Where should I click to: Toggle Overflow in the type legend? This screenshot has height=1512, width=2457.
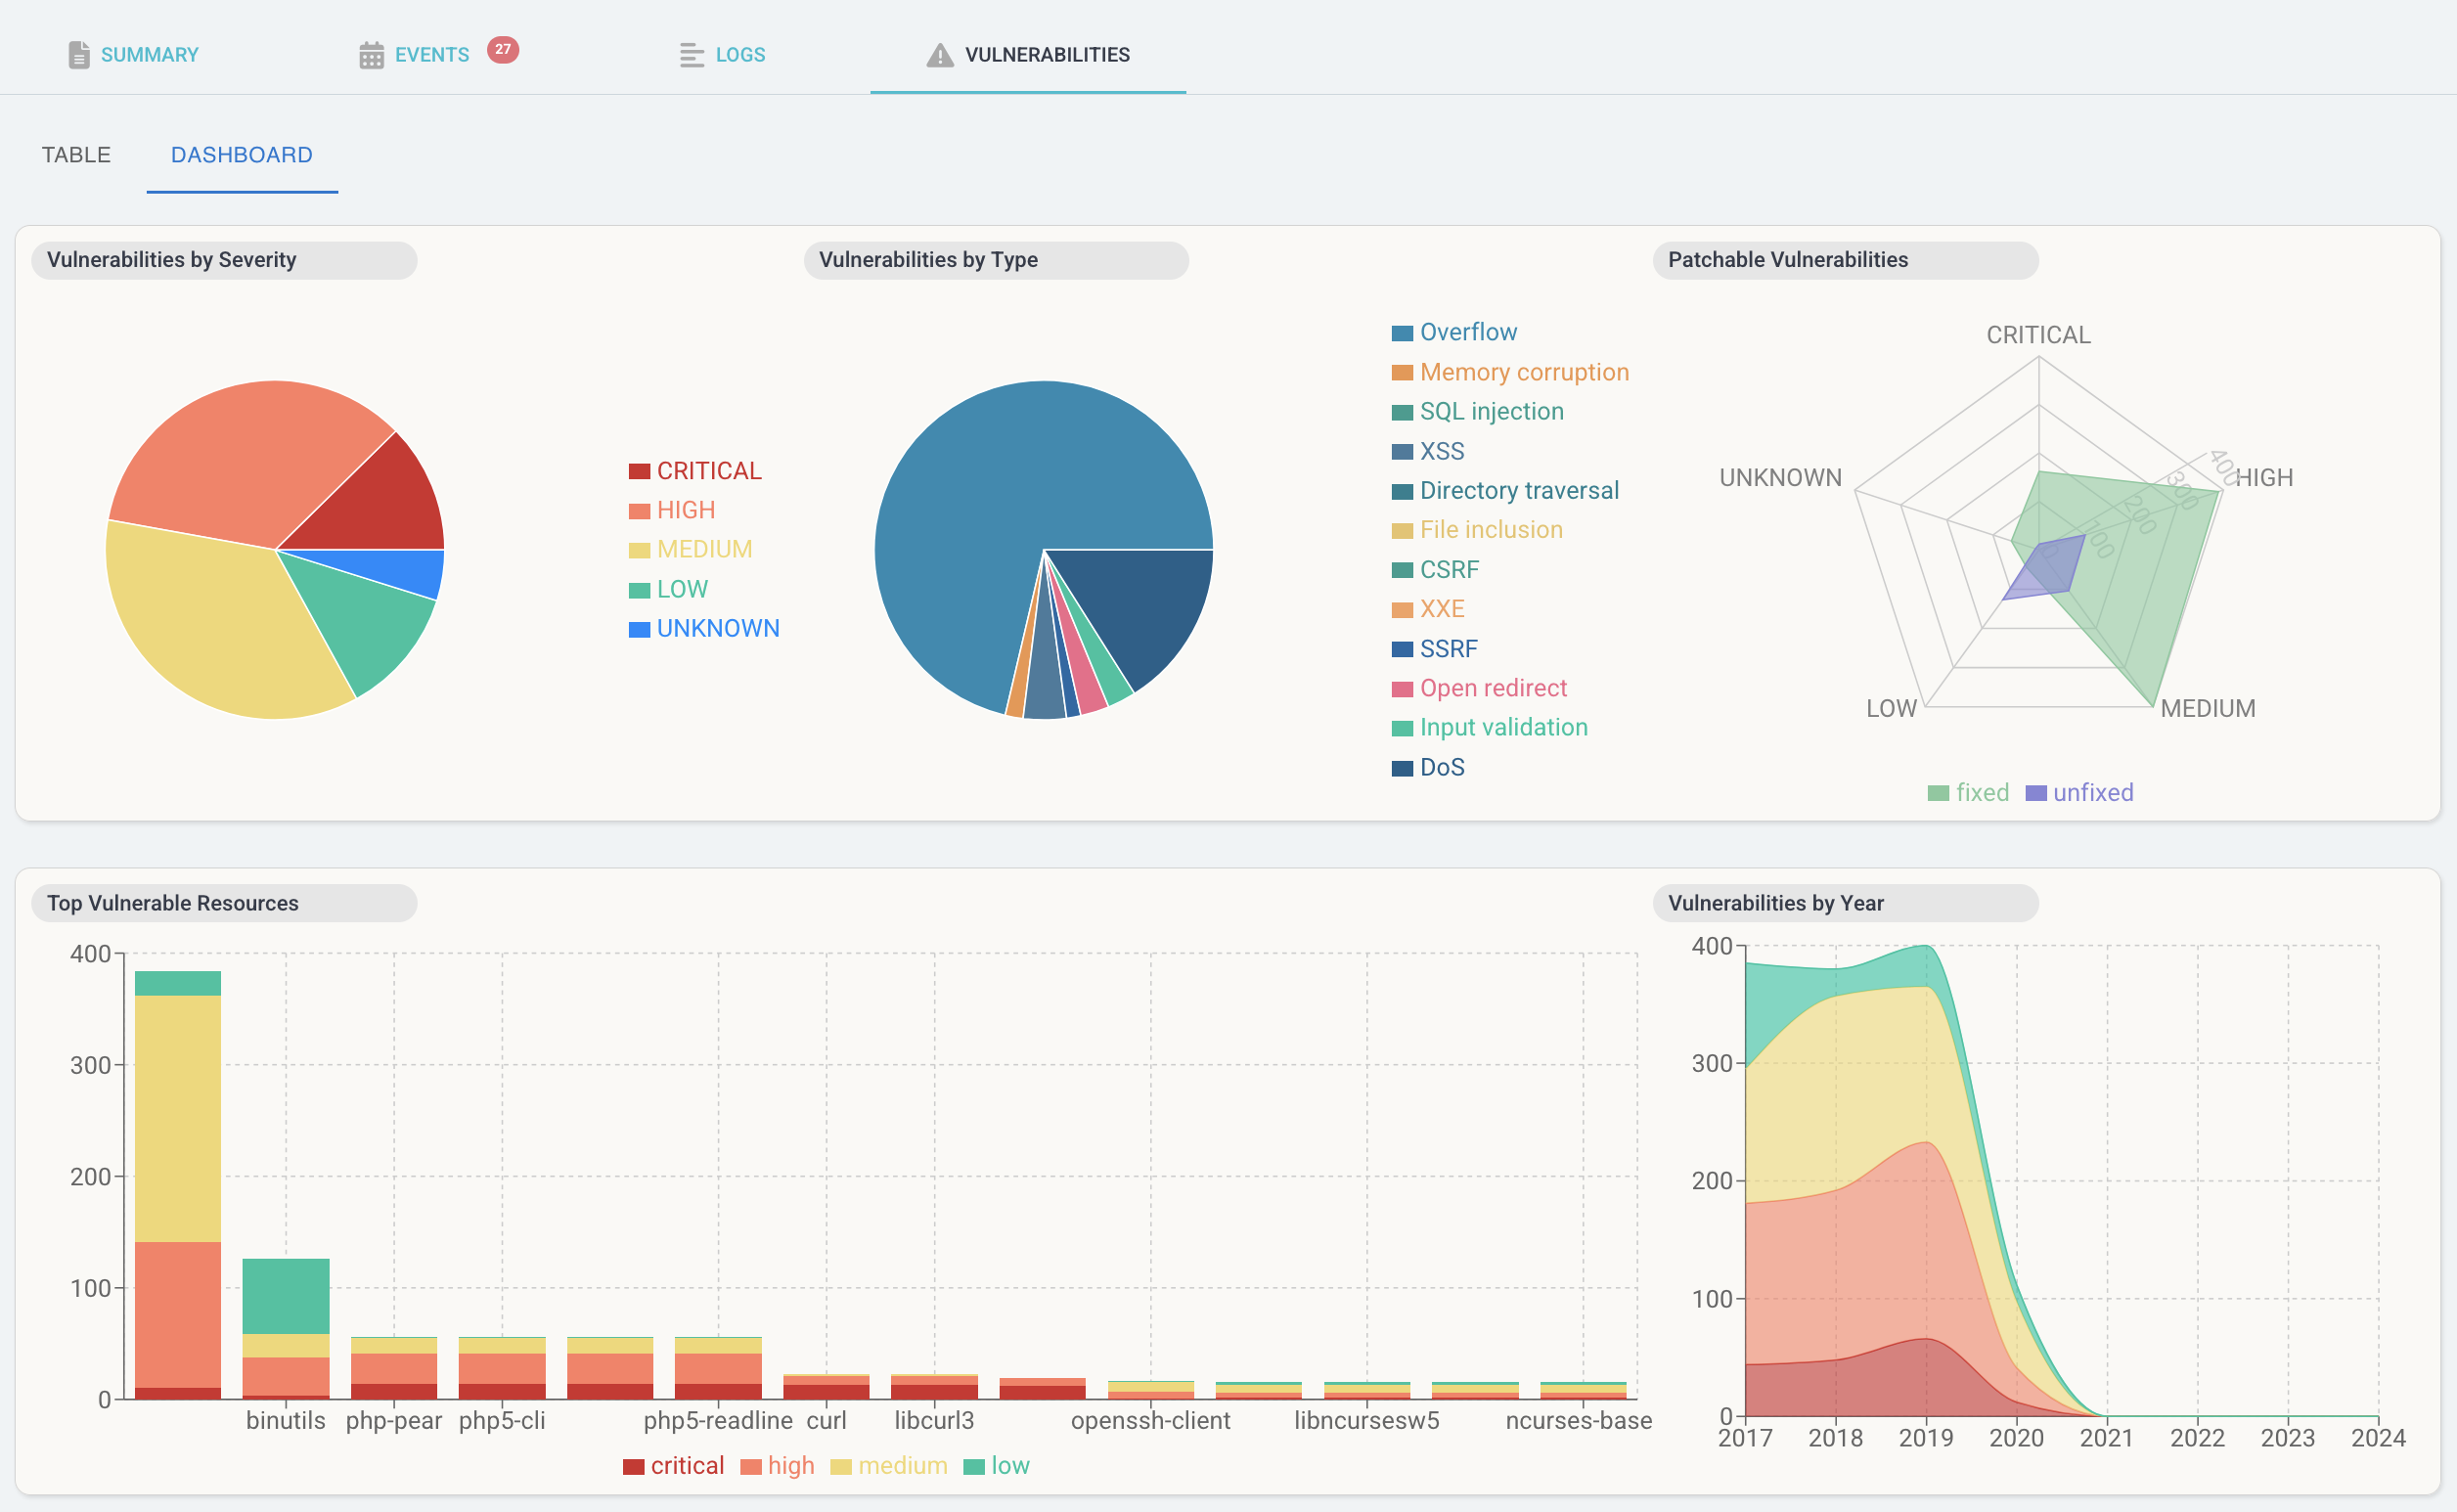pyautogui.click(x=1467, y=332)
